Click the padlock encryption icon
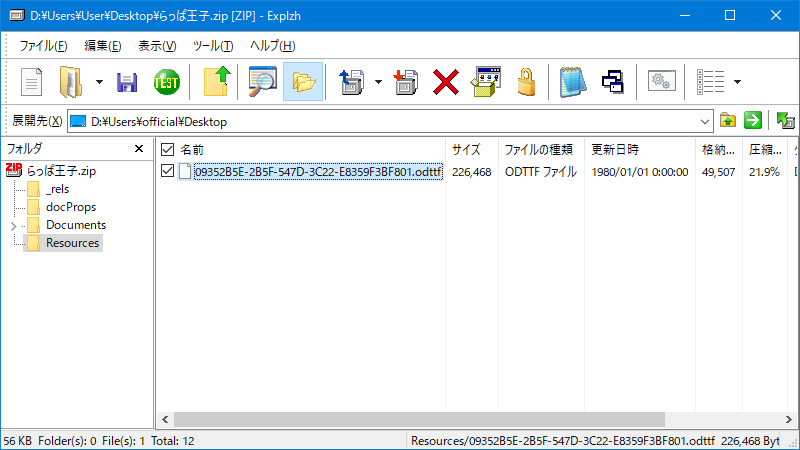Viewport: 800px width, 450px height. 527,82
